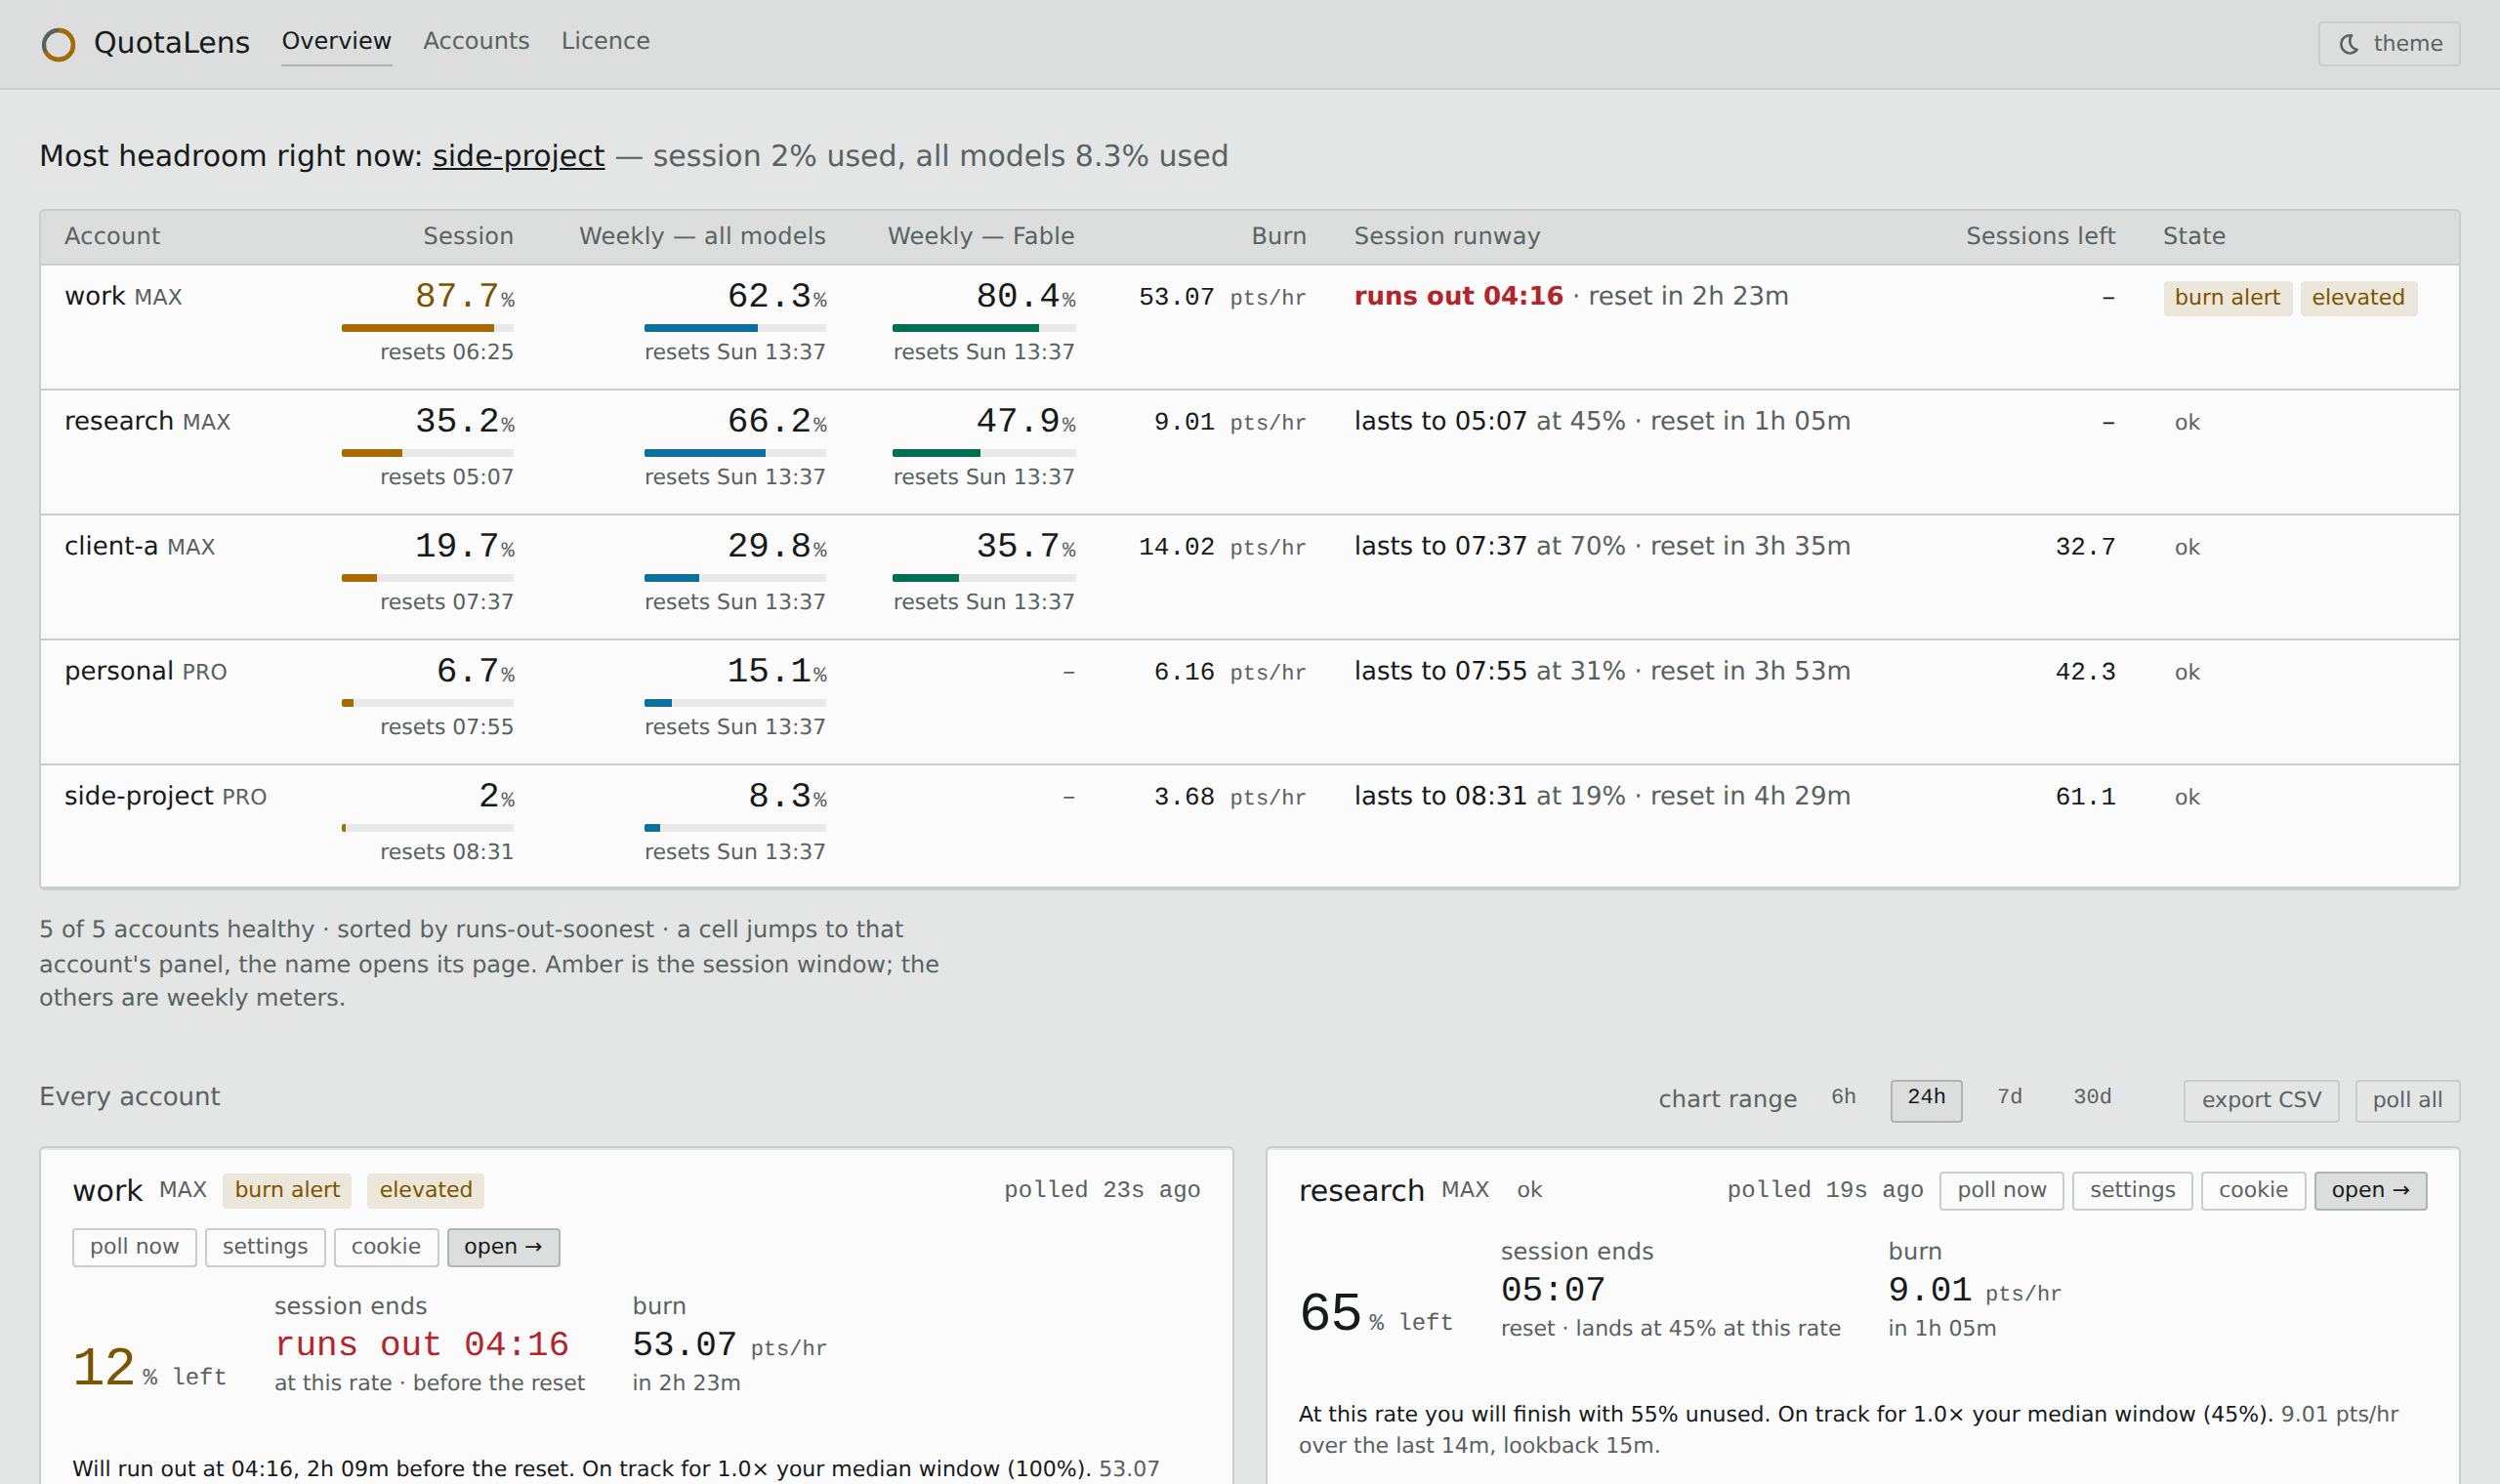The image size is (2500, 1484).
Task: Open the work account name in table
Action: (x=95, y=296)
